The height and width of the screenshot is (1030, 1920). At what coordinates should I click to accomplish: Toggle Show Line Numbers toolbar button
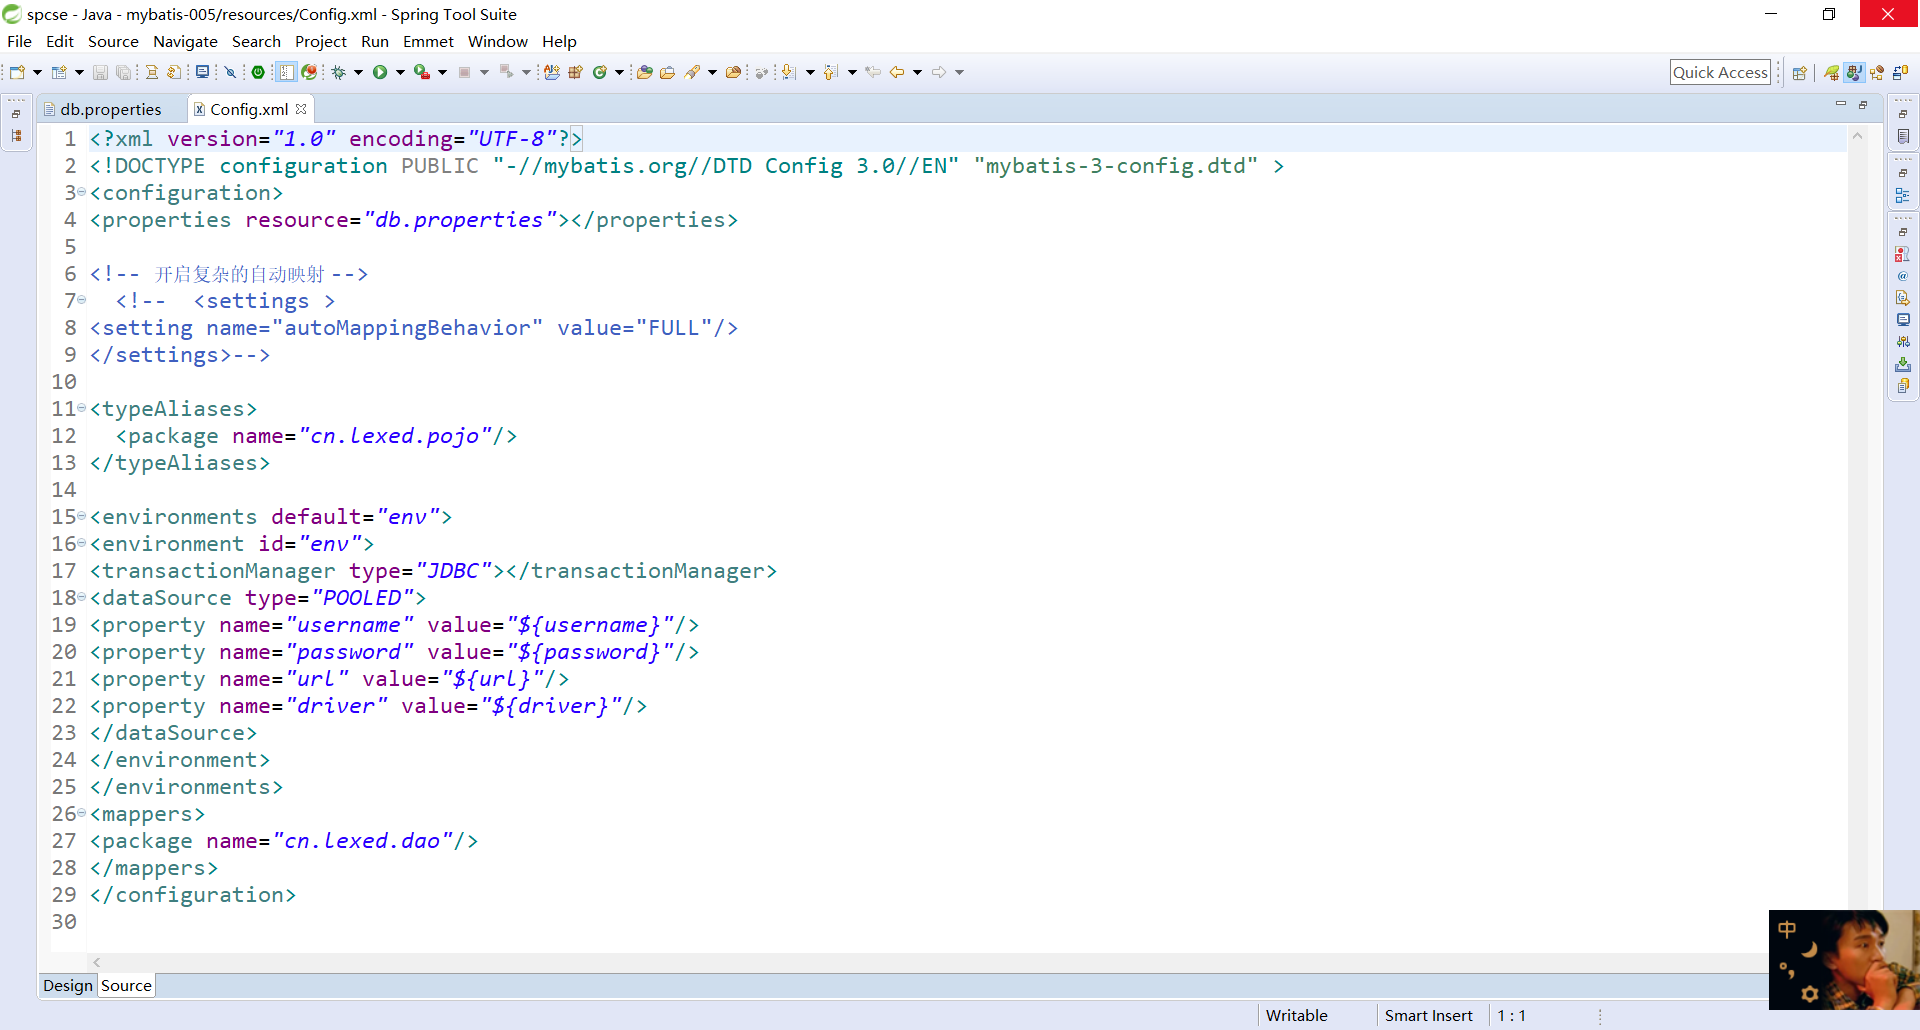pos(286,72)
